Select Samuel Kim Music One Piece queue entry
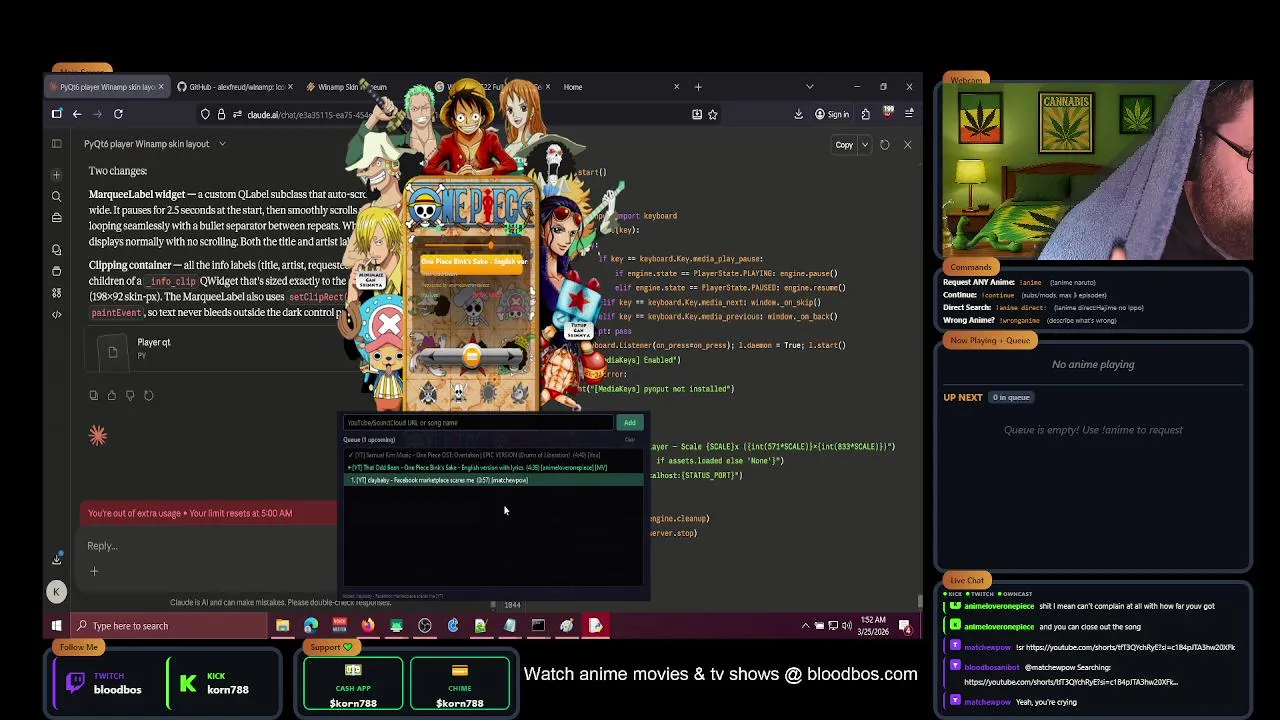The image size is (1280, 720). [494, 455]
